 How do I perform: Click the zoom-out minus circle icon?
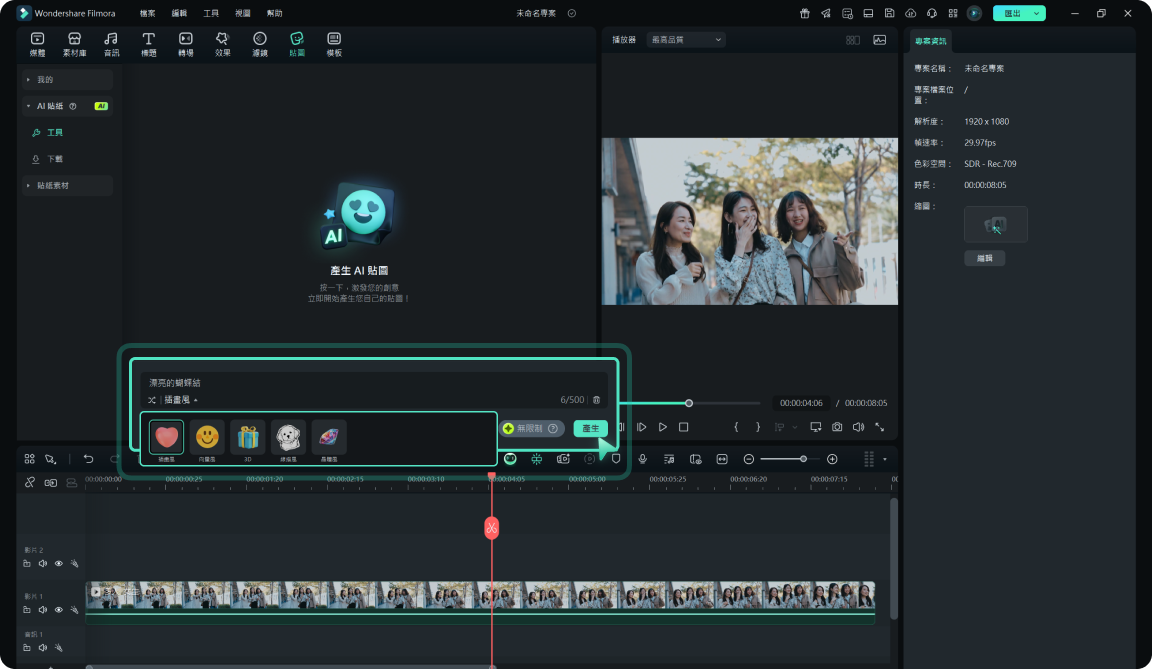[749, 459]
